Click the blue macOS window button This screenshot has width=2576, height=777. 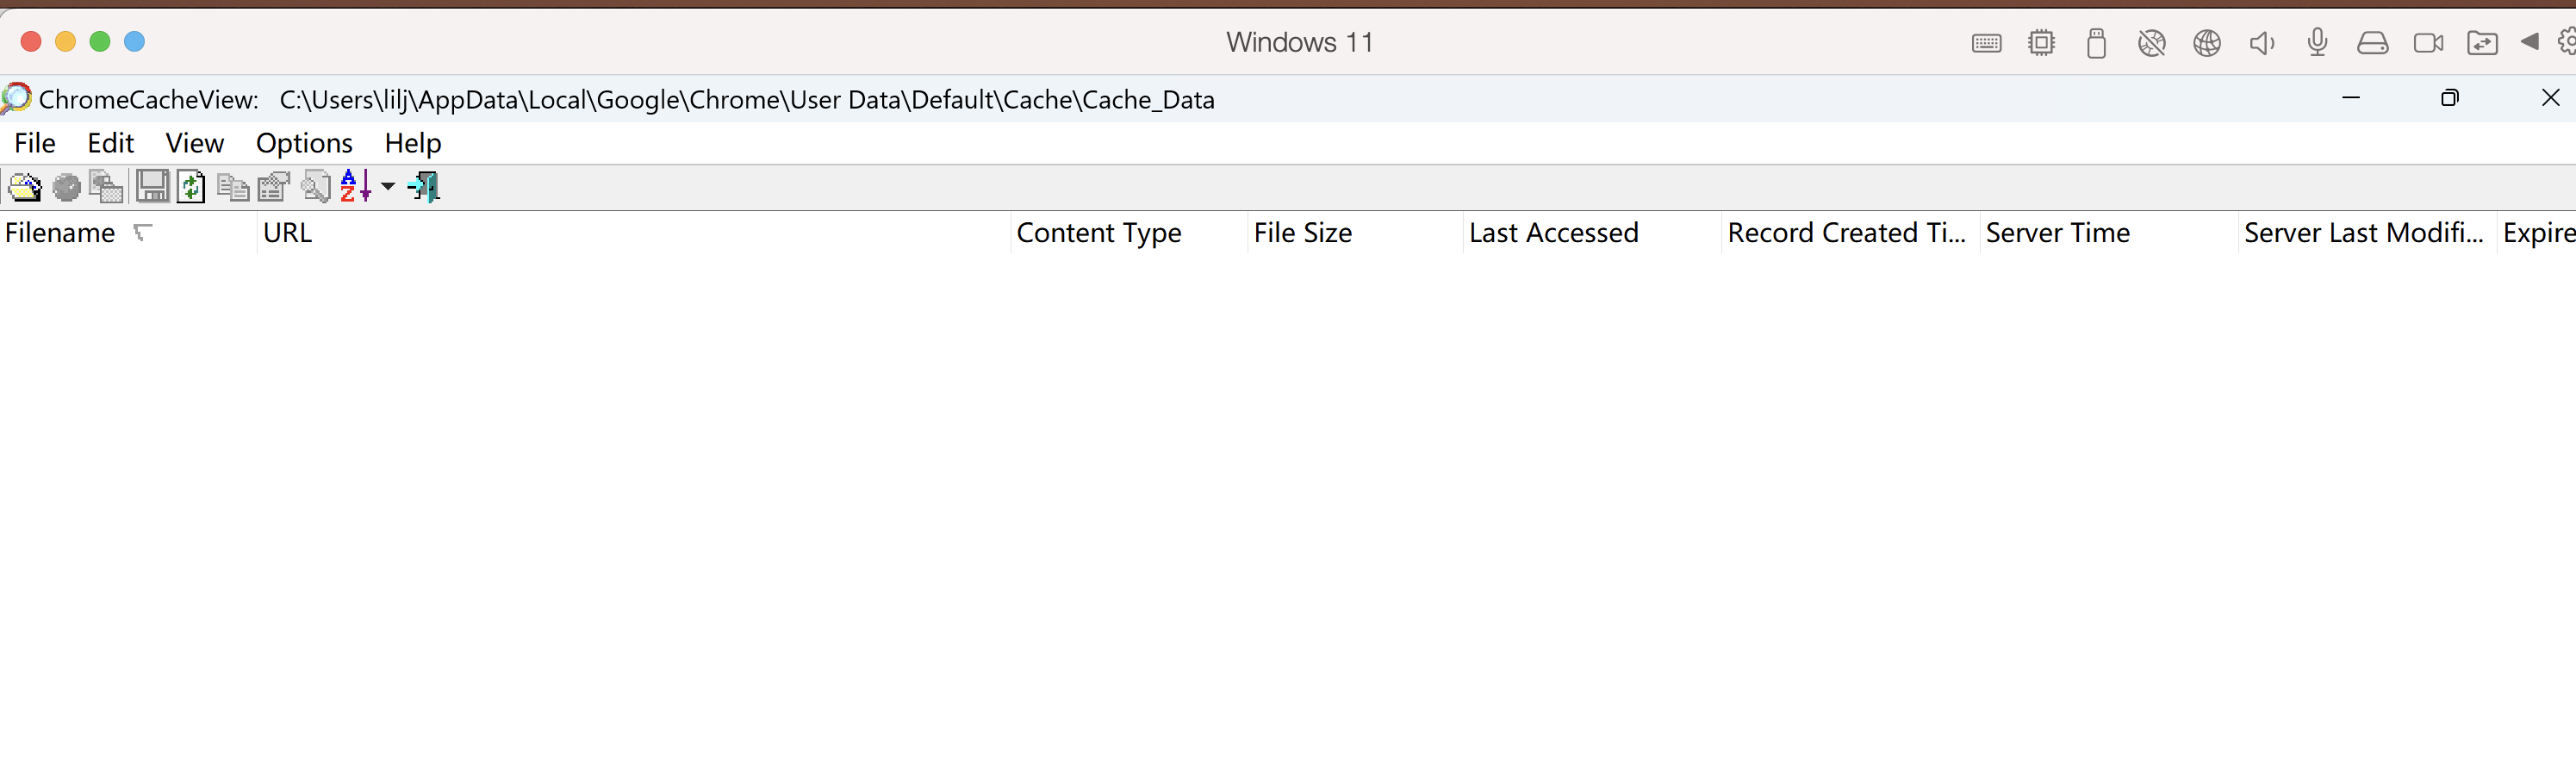click(134, 41)
